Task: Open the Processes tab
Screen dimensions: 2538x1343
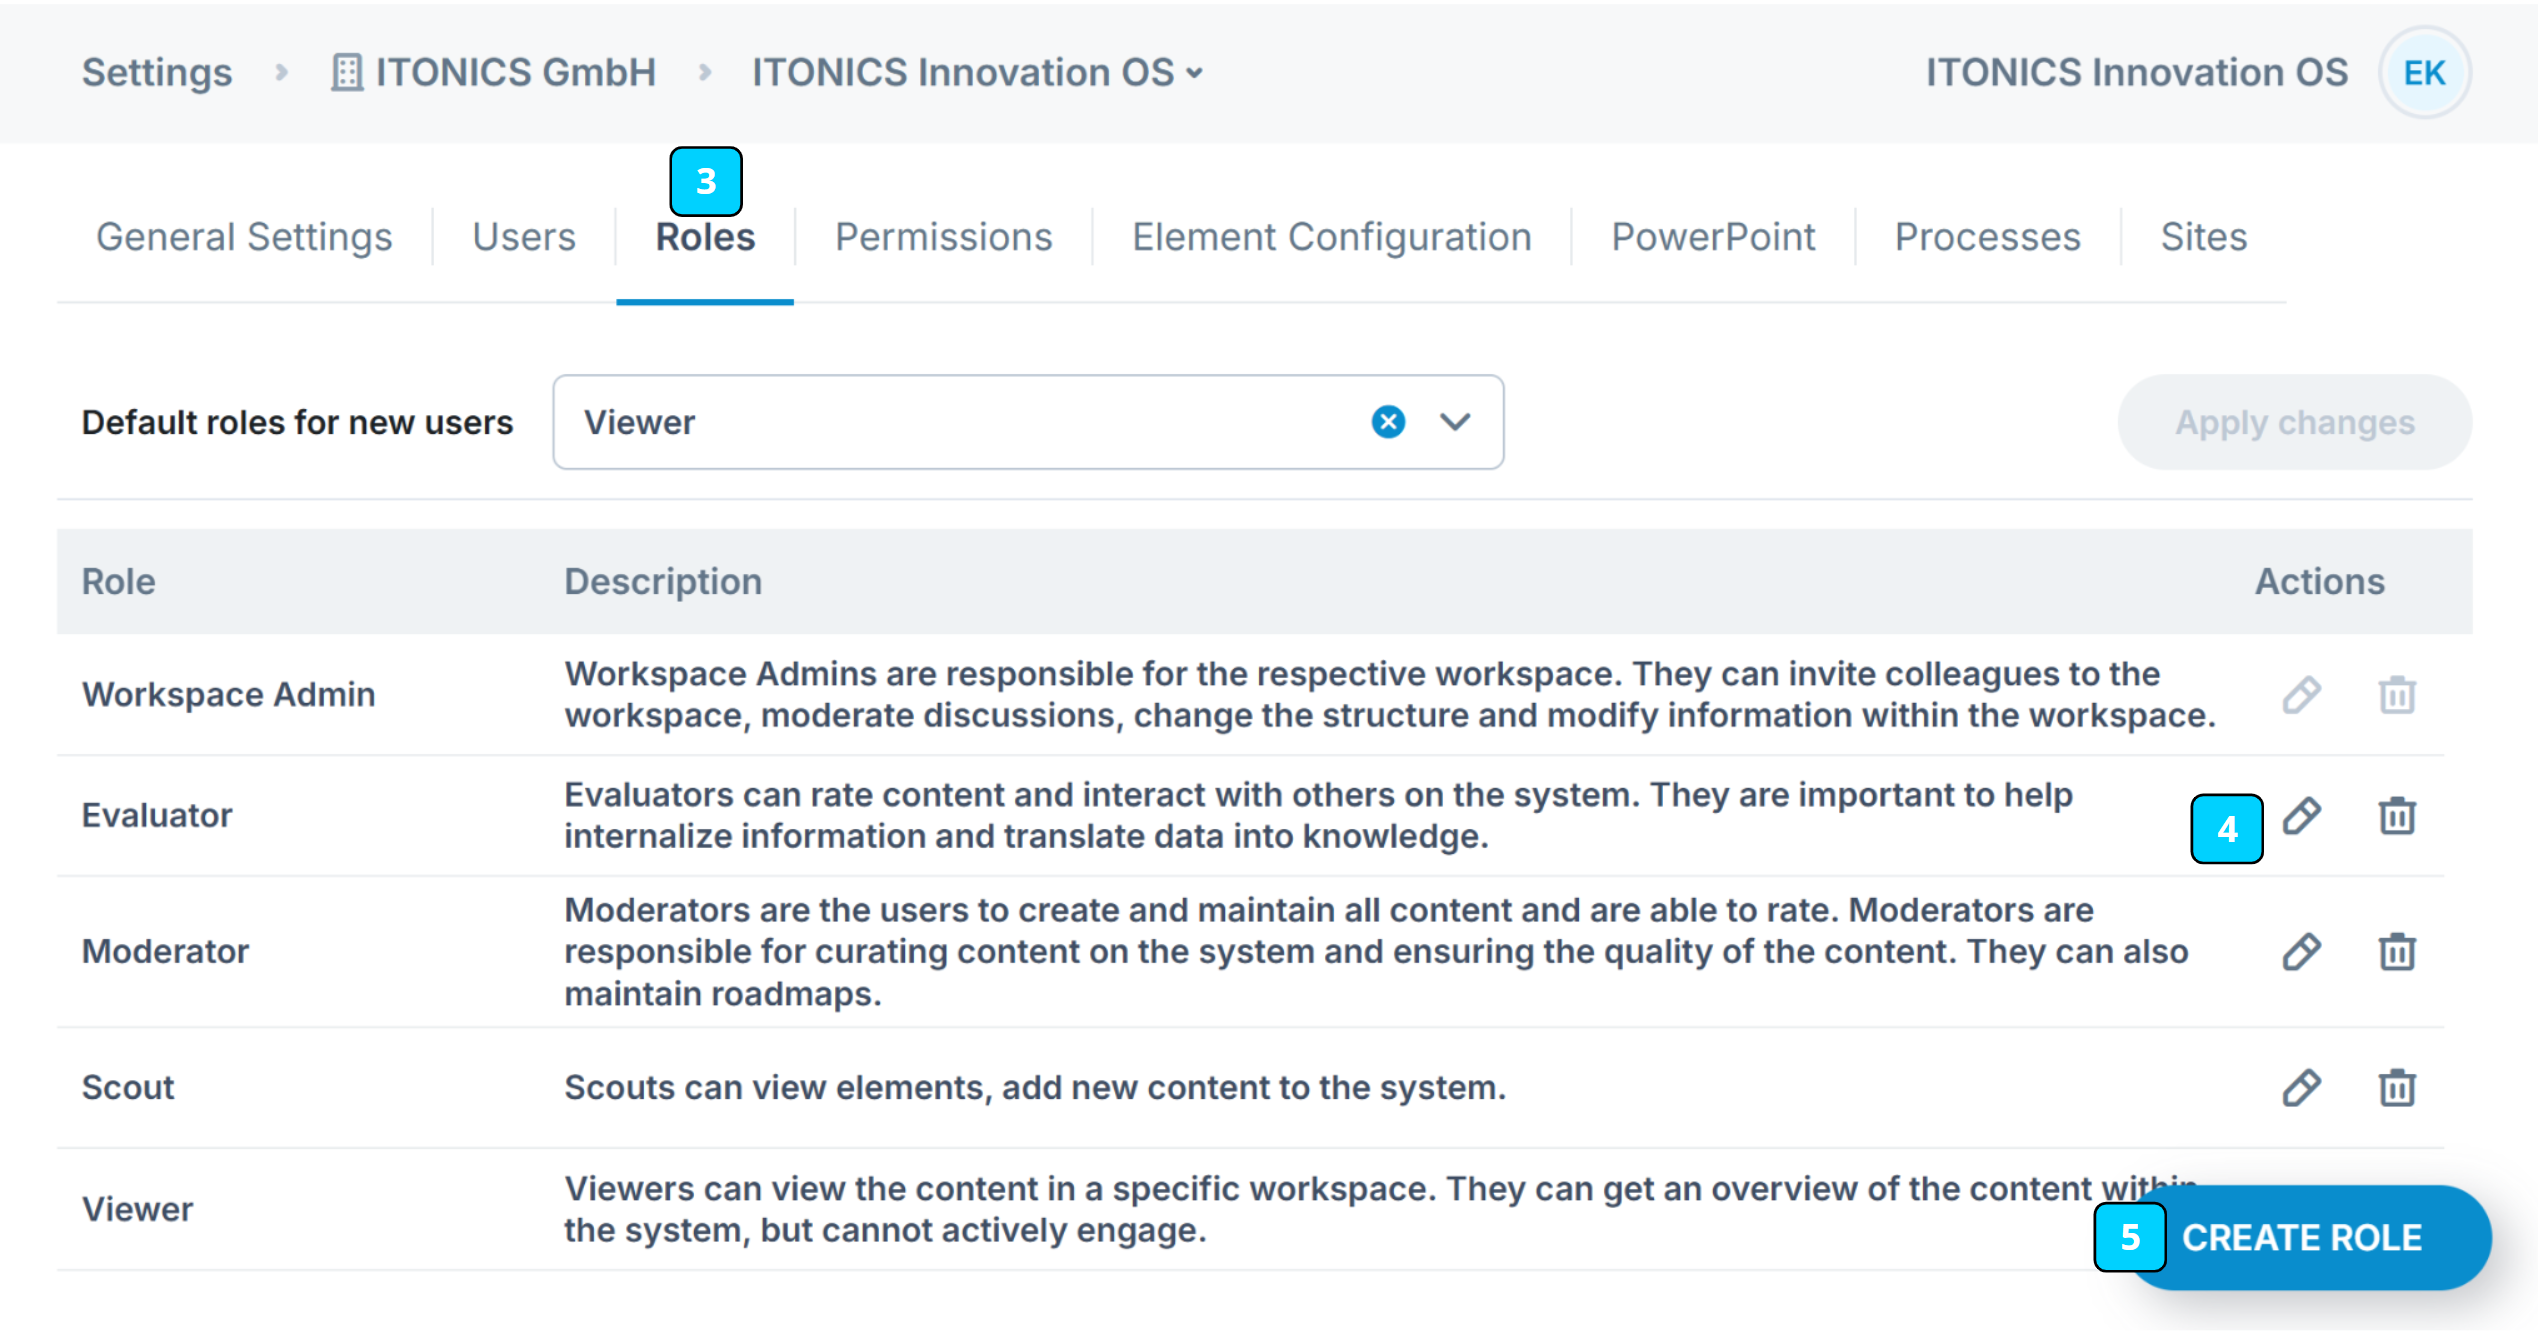Action: click(x=1987, y=237)
